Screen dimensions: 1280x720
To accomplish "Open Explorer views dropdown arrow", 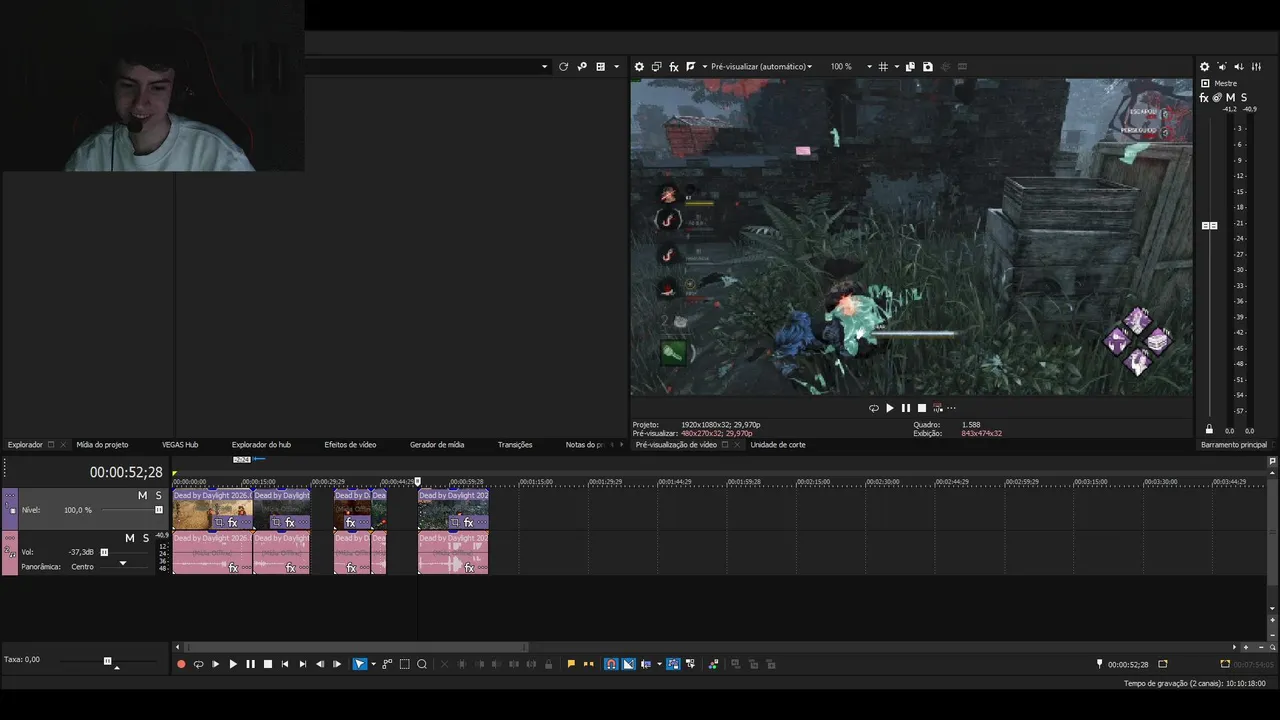I will [x=616, y=67].
